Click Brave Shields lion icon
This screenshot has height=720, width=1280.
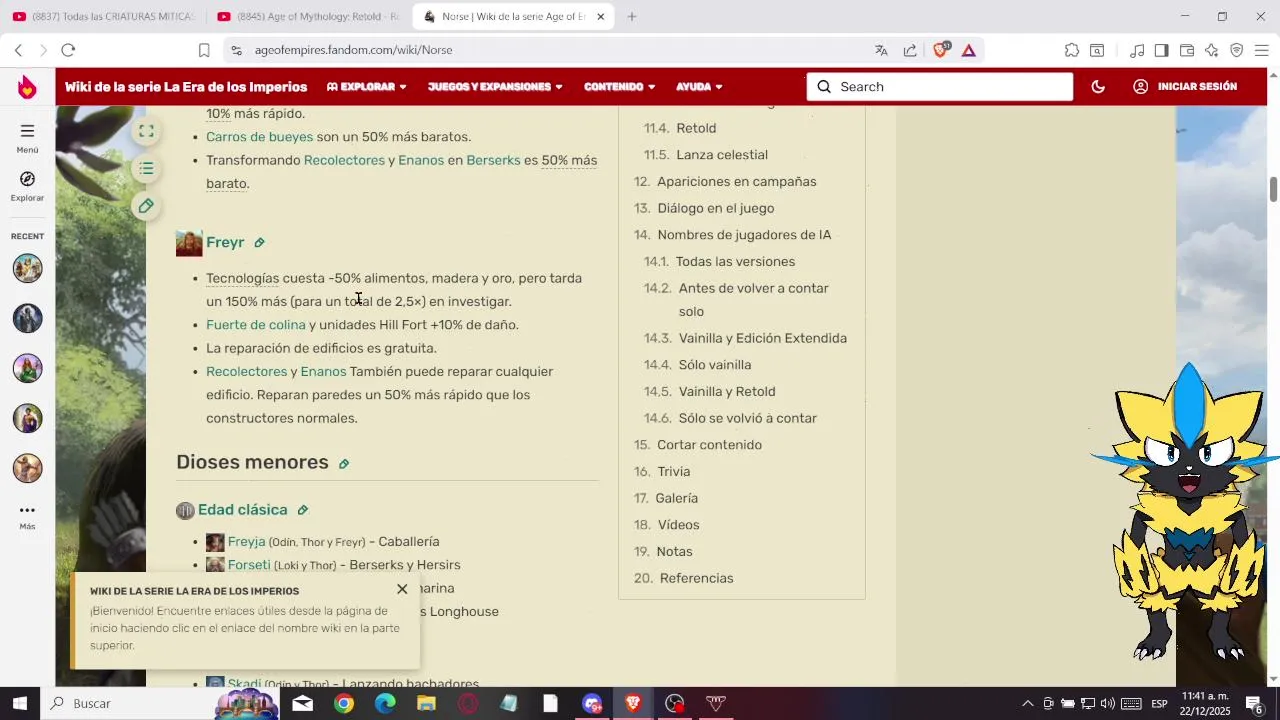point(940,50)
